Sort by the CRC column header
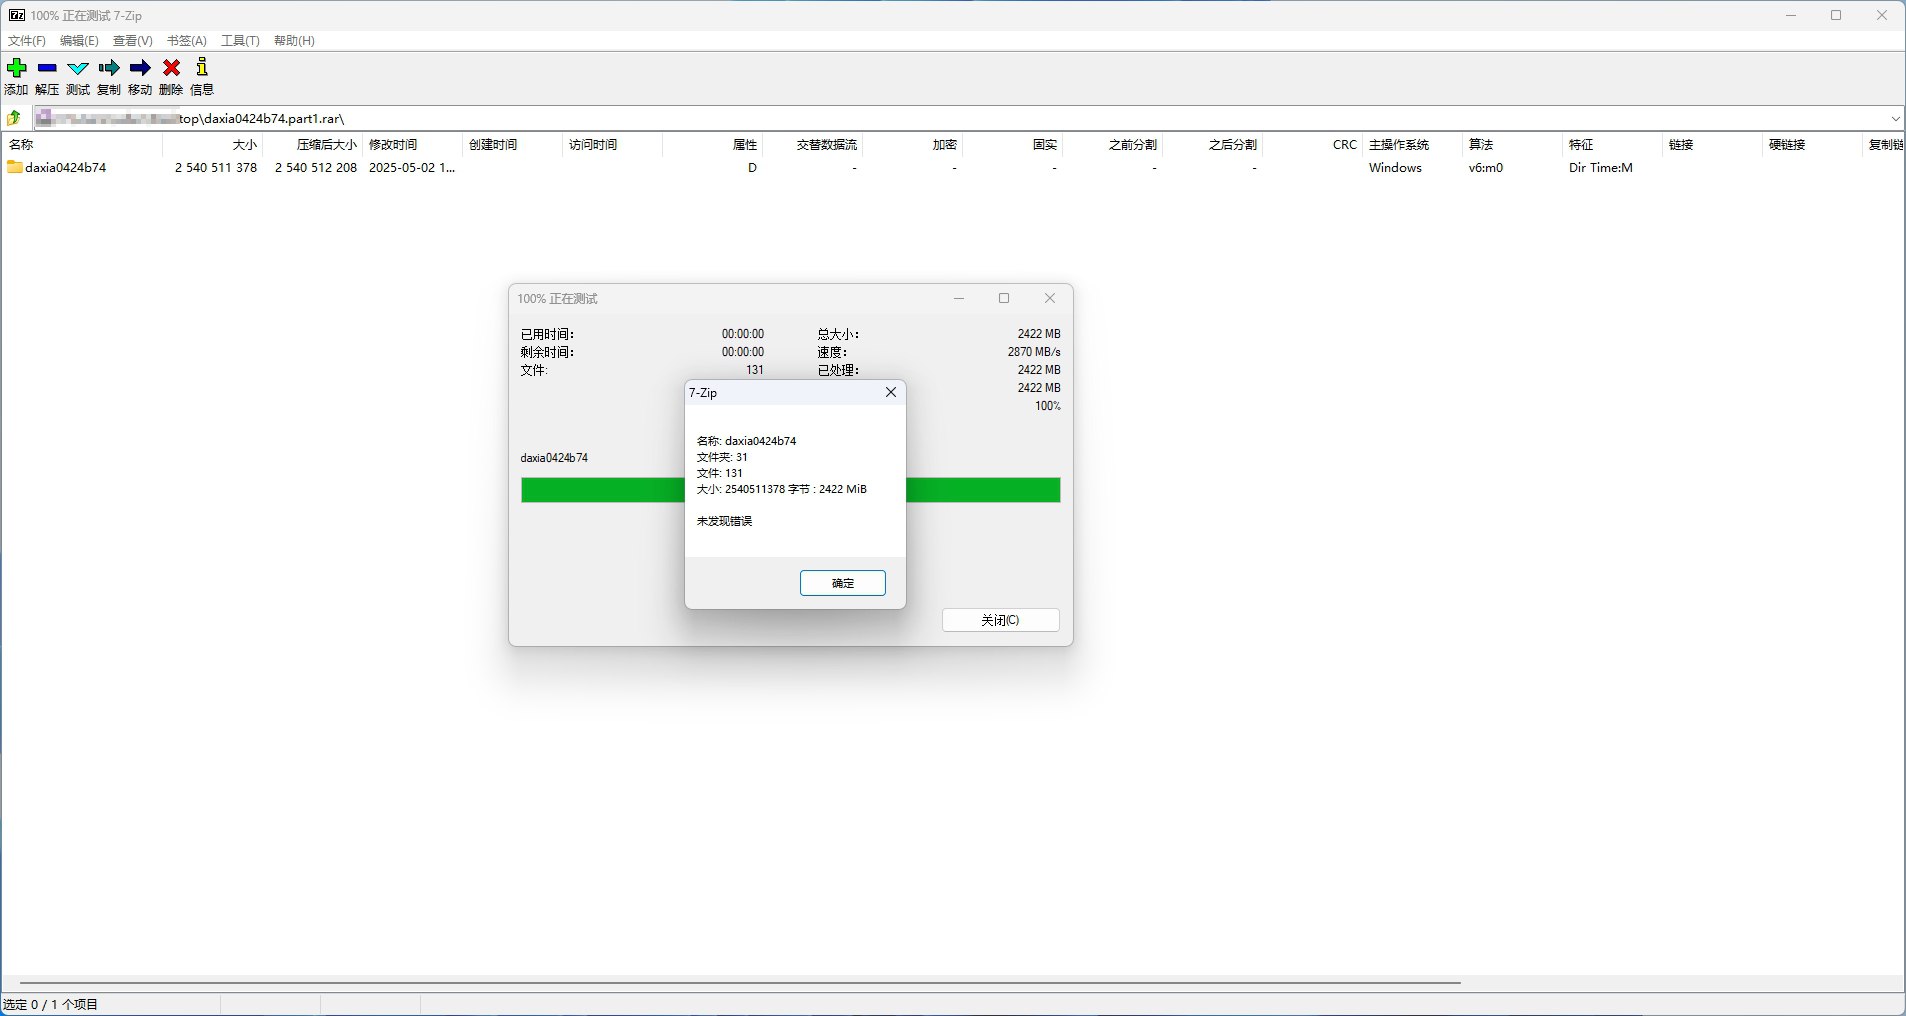Viewport: 1906px width, 1016px height. (1312, 145)
